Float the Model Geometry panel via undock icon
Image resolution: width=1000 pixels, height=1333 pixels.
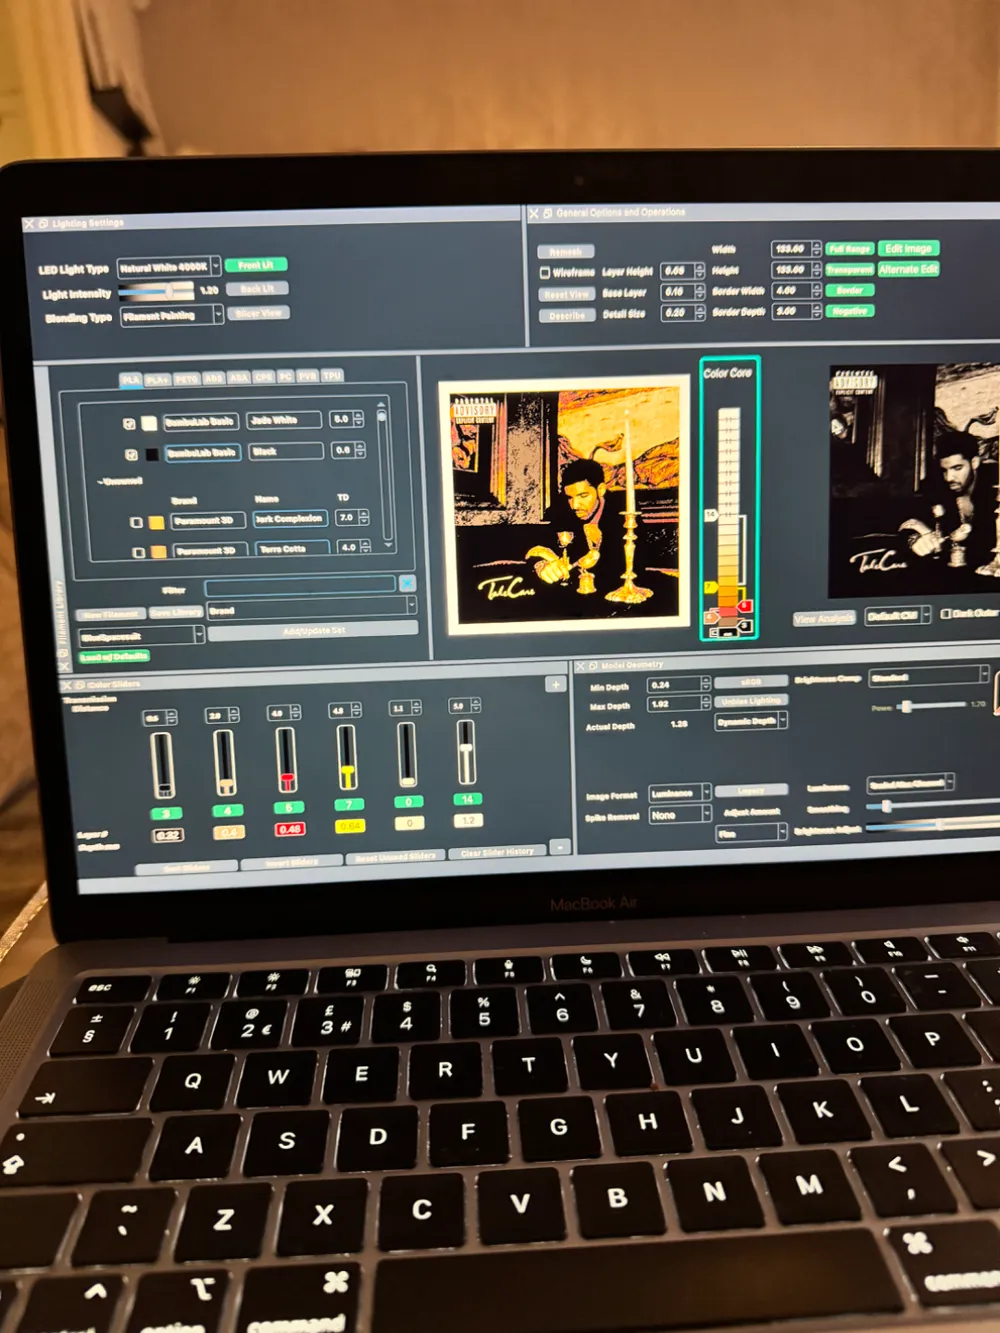click(x=593, y=665)
